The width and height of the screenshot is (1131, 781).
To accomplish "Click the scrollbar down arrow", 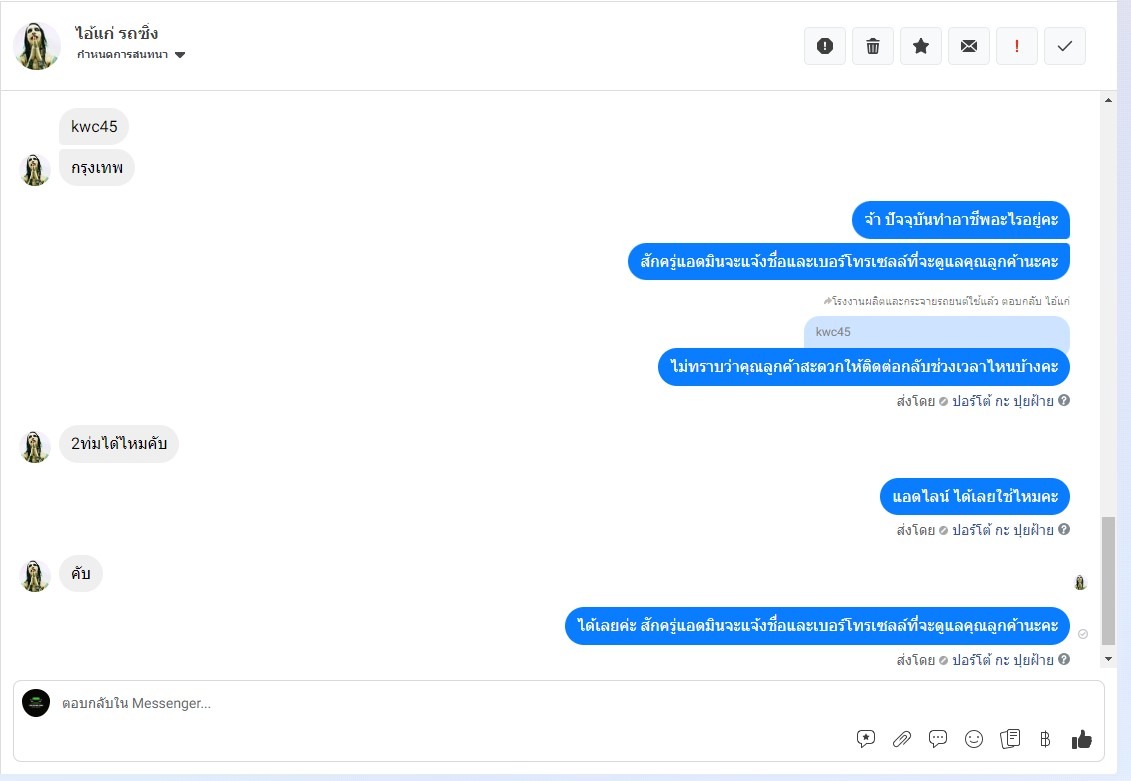I will coord(1109,659).
